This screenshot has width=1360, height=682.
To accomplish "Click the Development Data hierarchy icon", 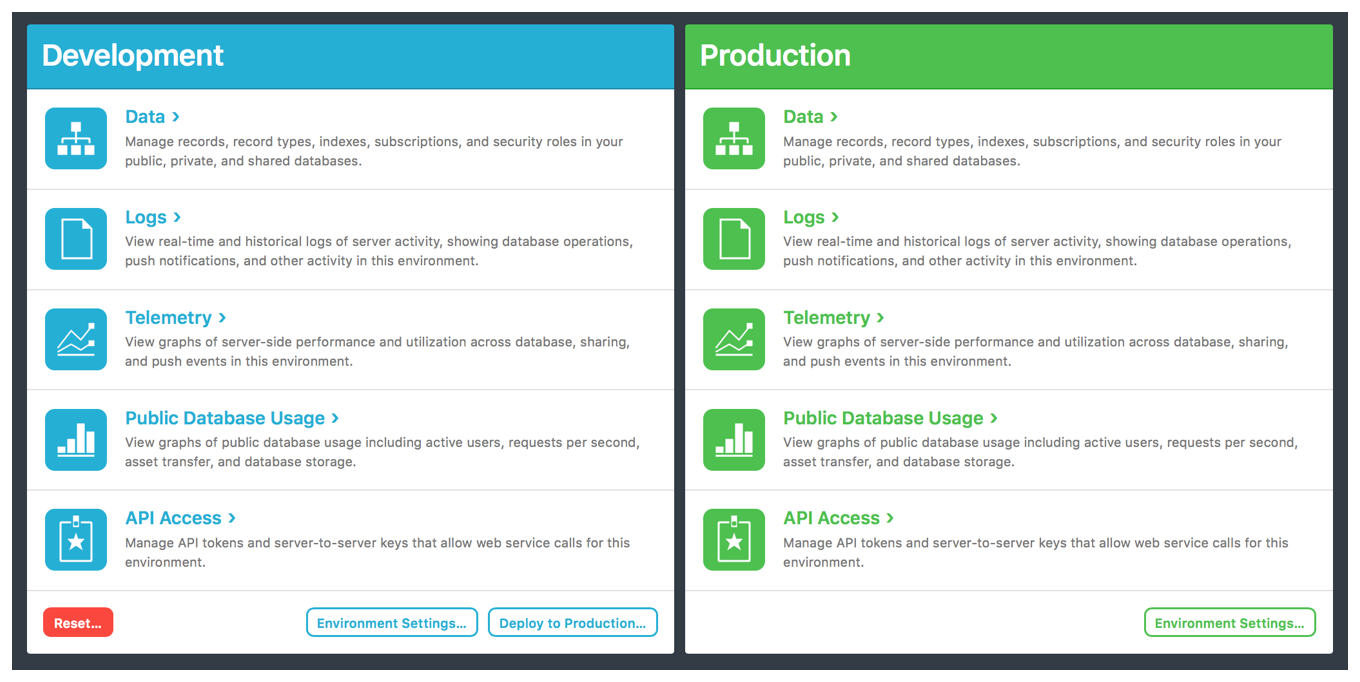I will point(76,139).
